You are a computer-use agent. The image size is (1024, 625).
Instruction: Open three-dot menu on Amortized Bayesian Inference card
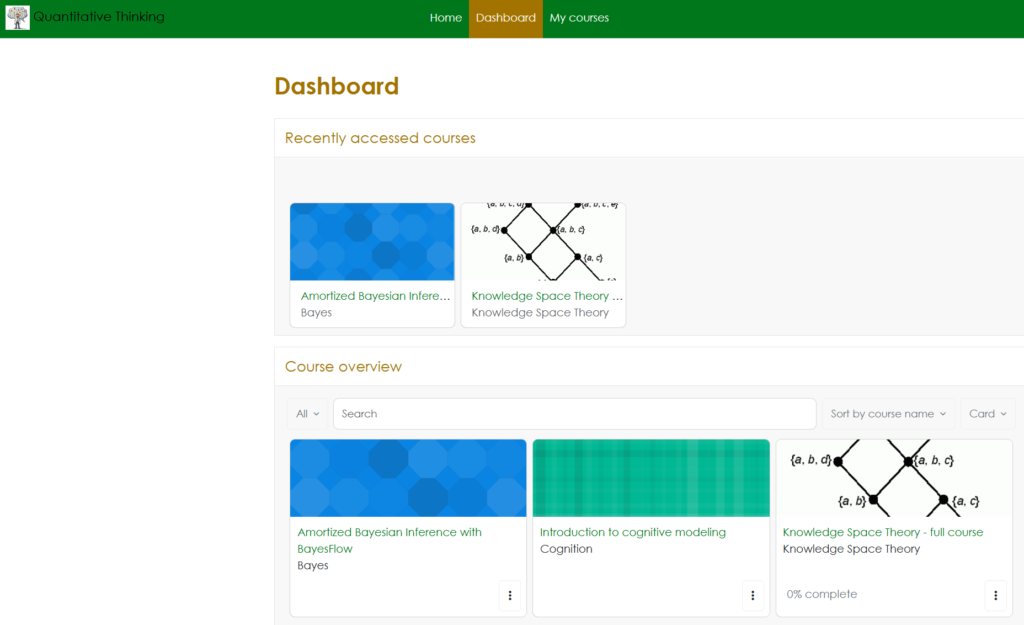(509, 595)
